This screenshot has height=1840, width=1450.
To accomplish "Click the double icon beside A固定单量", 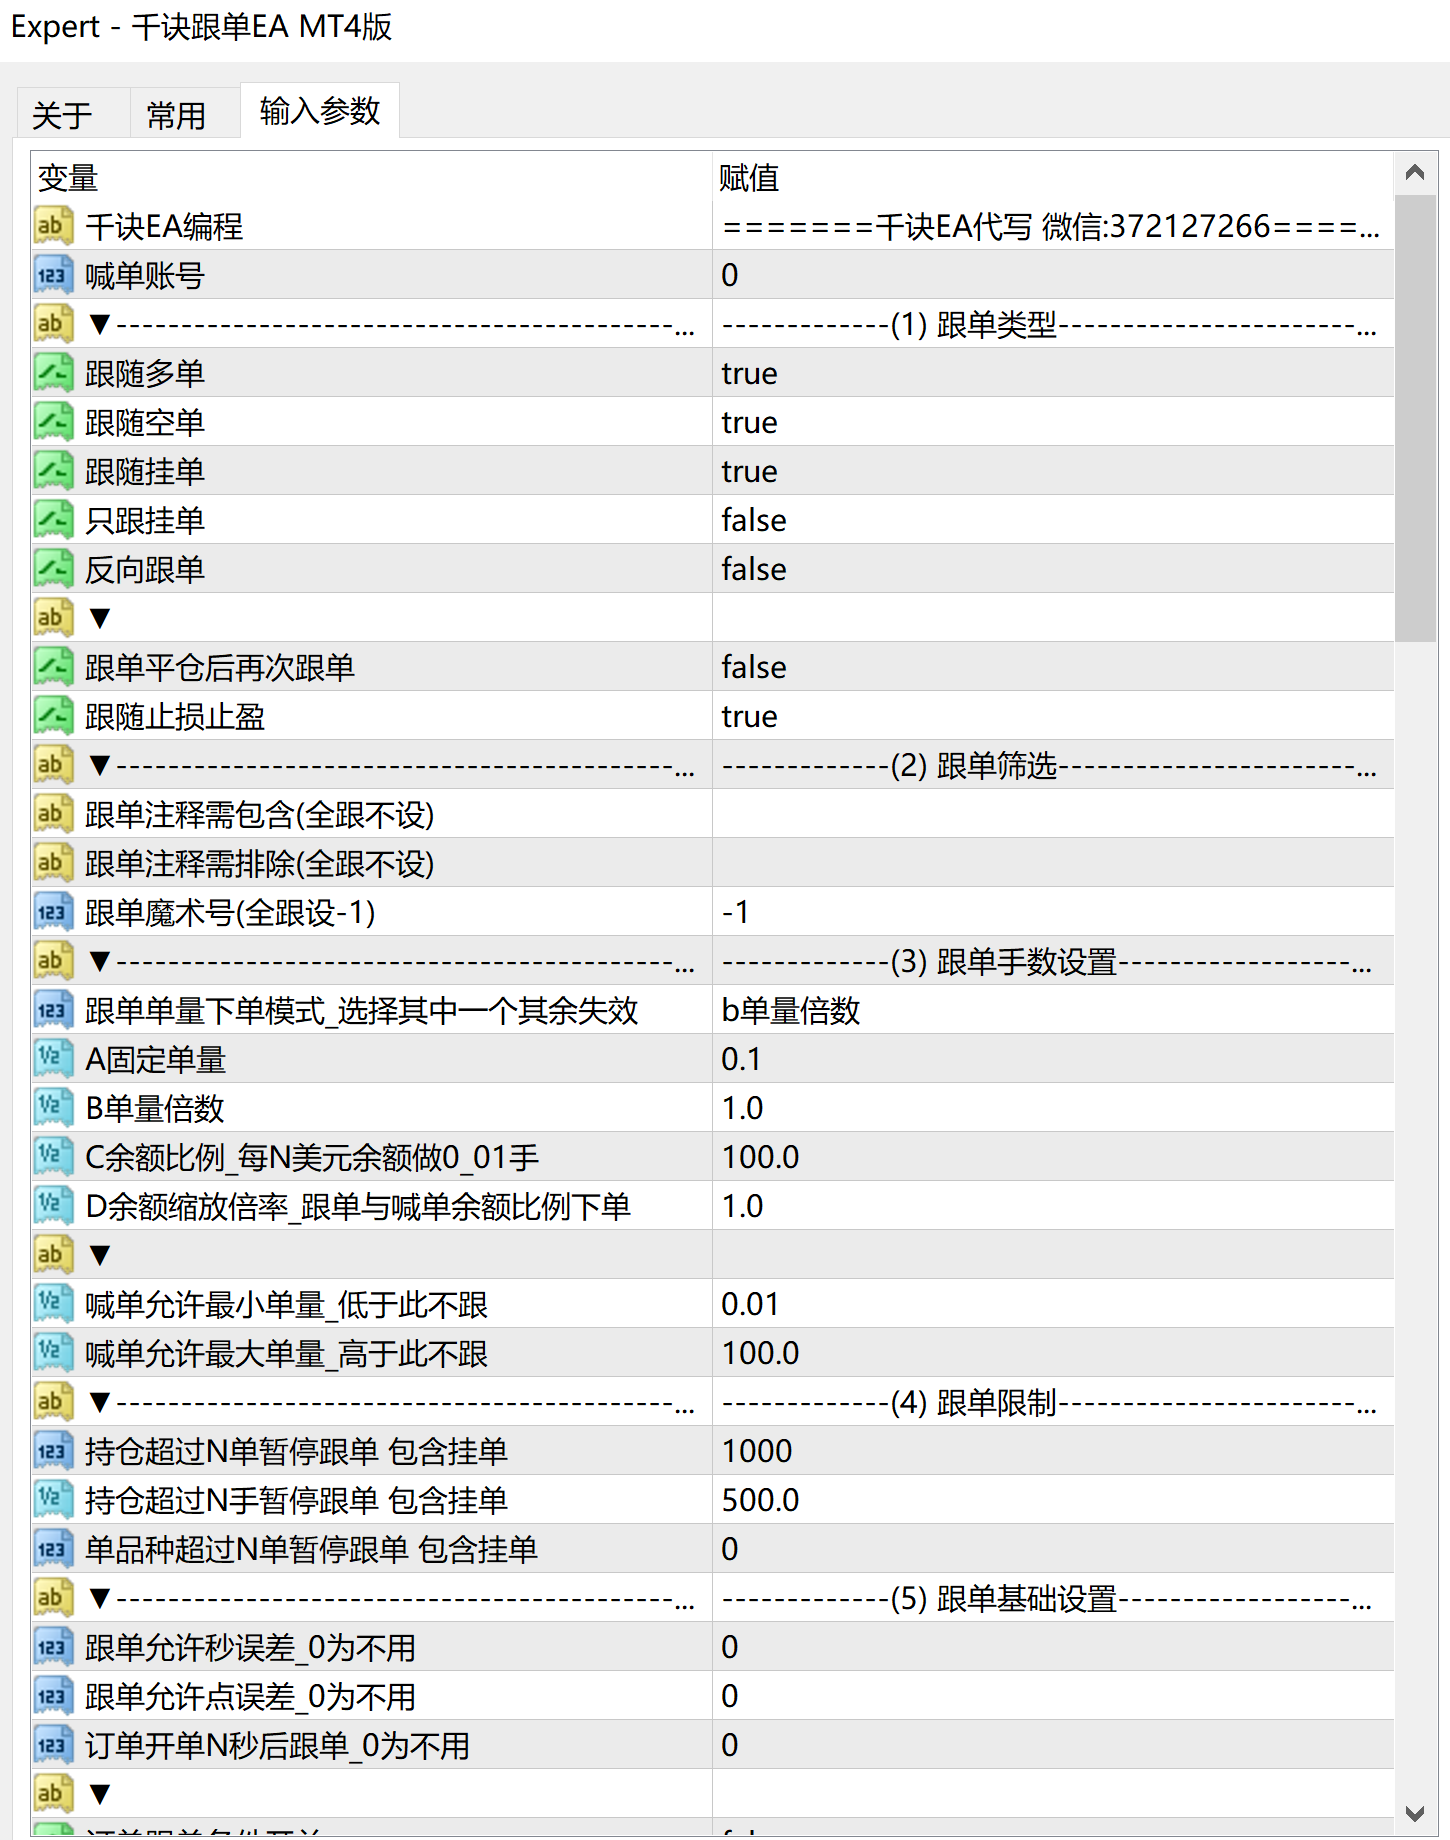I will tap(53, 1059).
